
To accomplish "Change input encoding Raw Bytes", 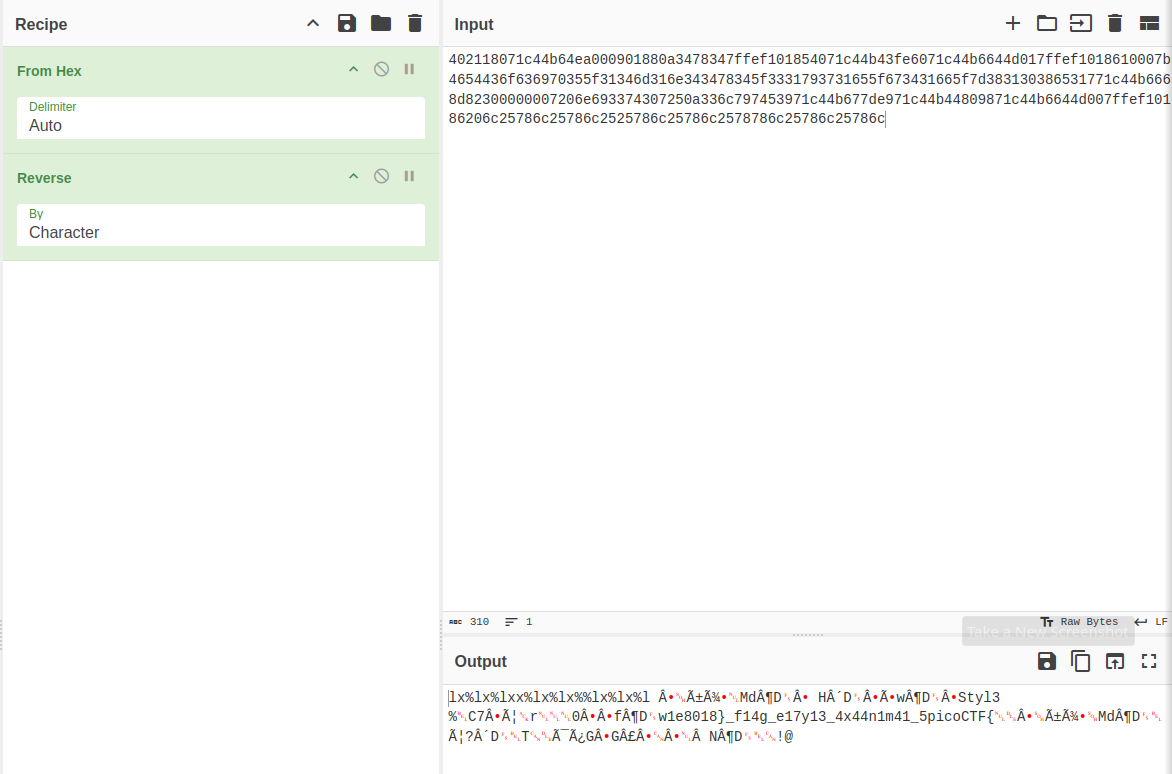I will pyautogui.click(x=1079, y=622).
